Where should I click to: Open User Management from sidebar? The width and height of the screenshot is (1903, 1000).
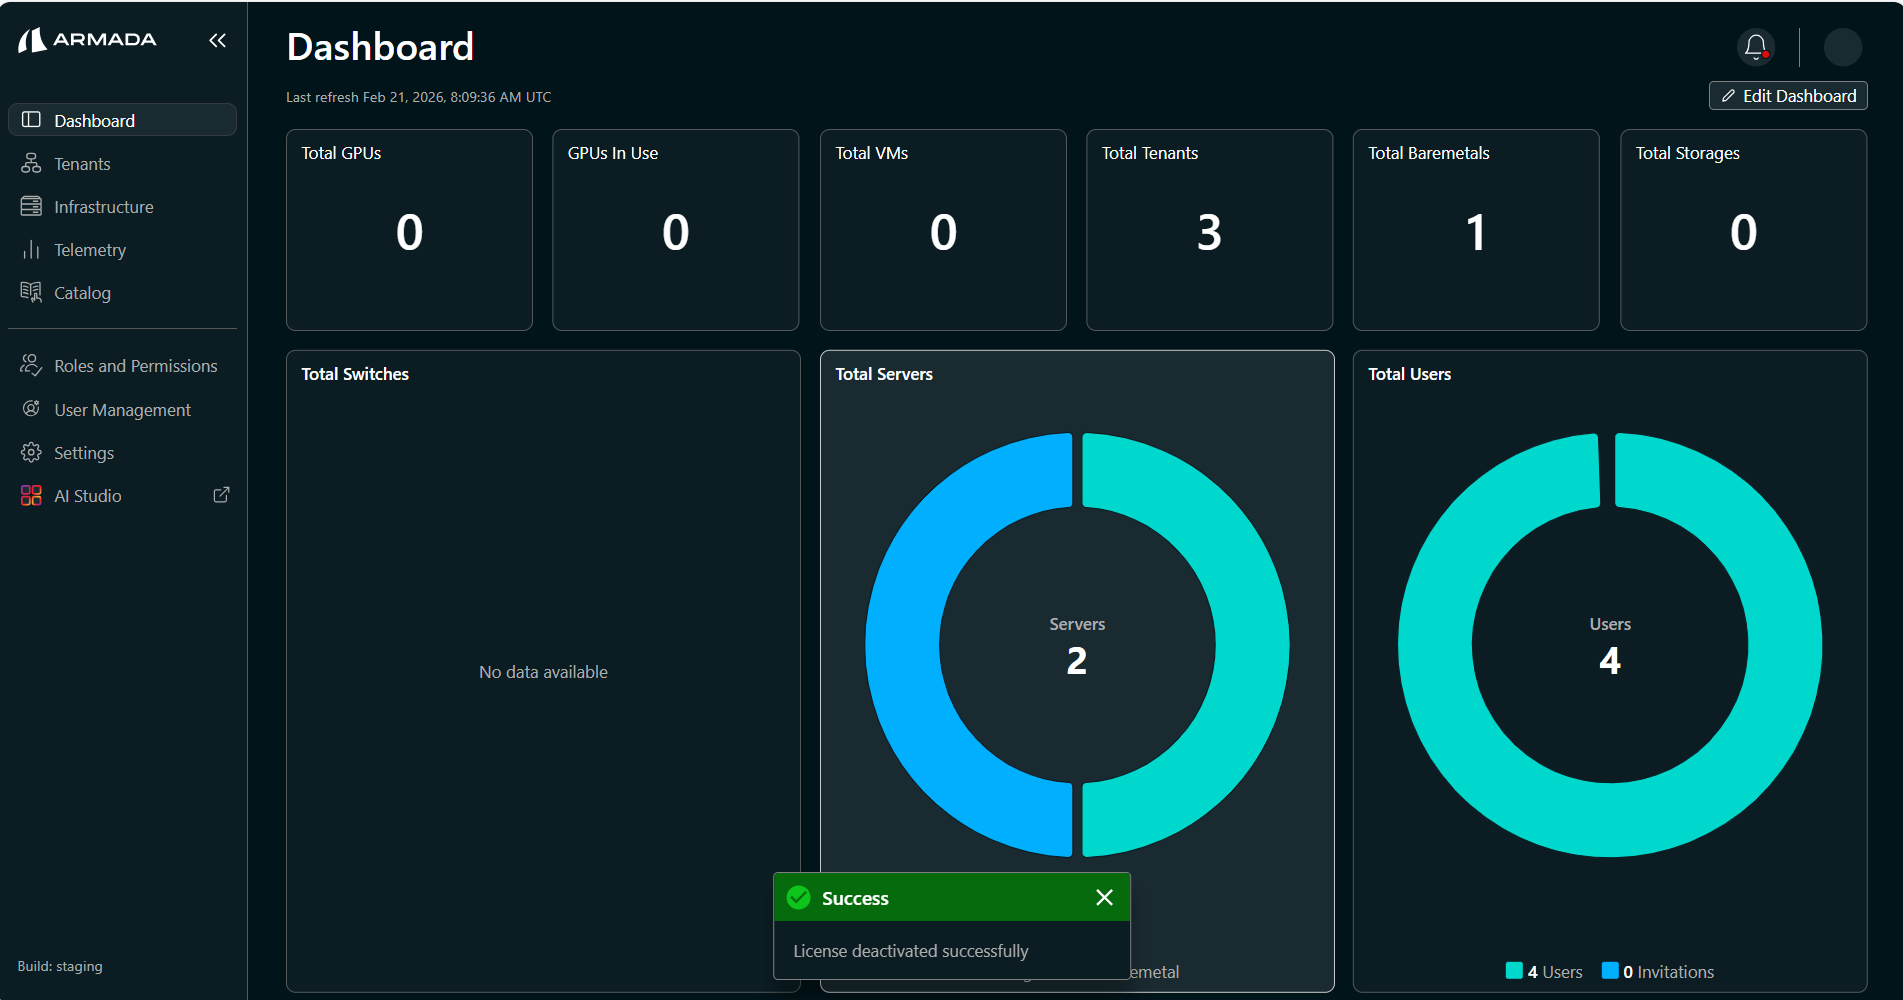pos(122,410)
